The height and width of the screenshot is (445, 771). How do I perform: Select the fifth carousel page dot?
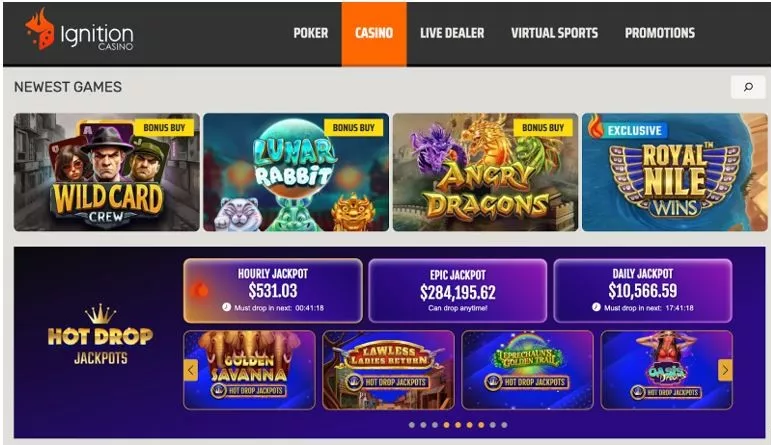coord(458,425)
